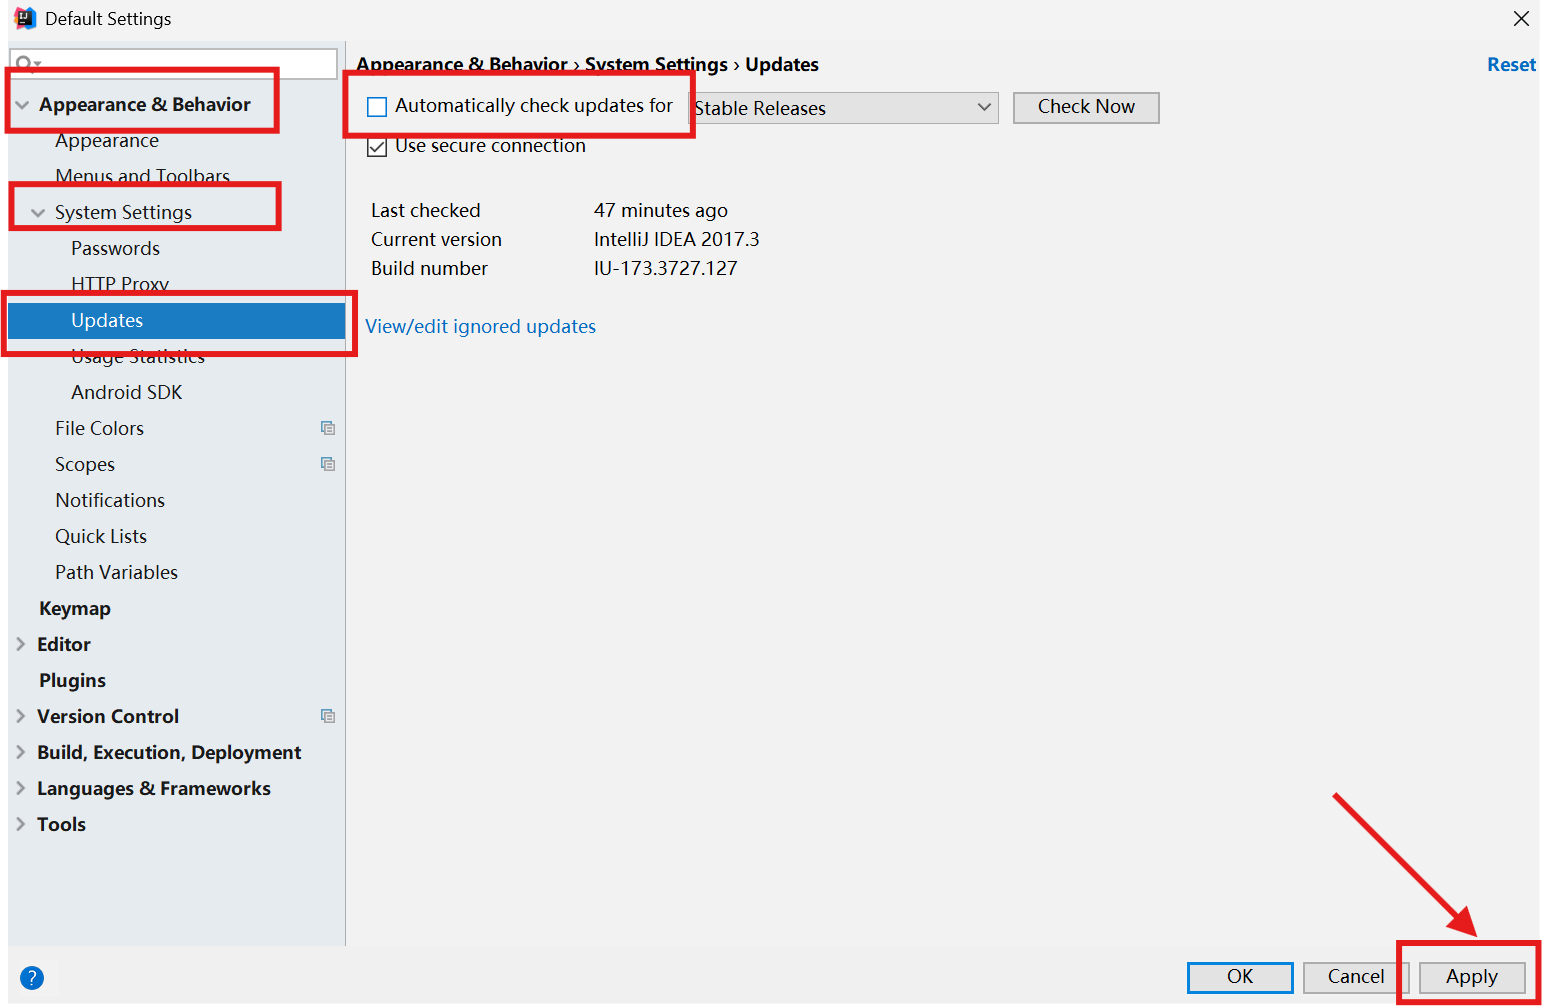Click the 47 minutes ago value
Screen dimensions: 1542x1006
[x=661, y=210]
